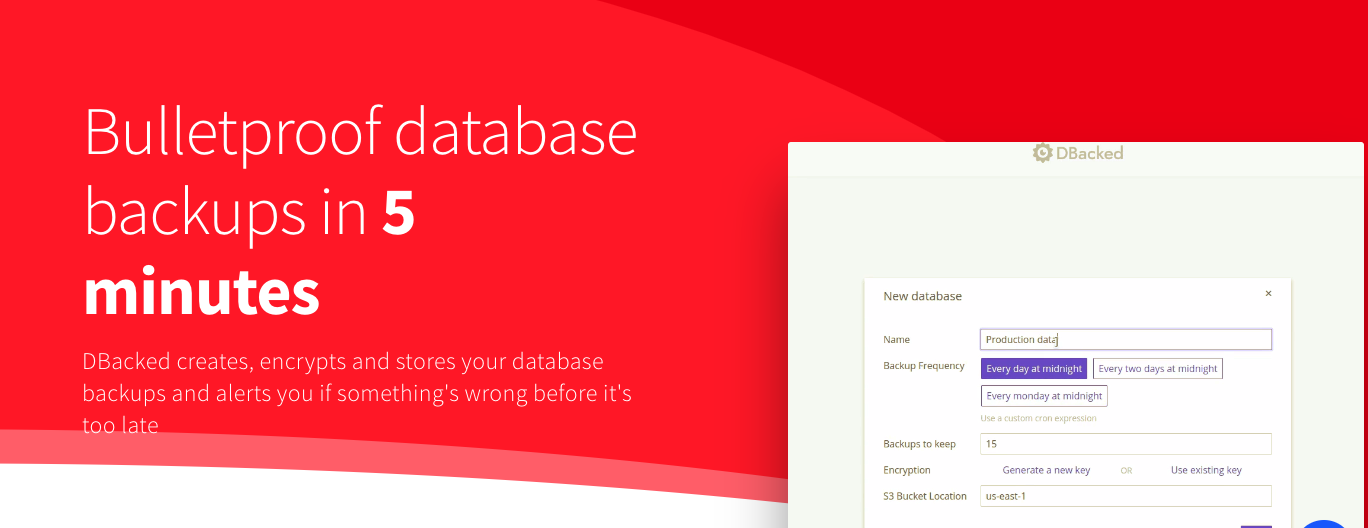Screen dimensions: 1368x528
Task: Select Every day at midnight frequency
Action: click(x=1034, y=369)
